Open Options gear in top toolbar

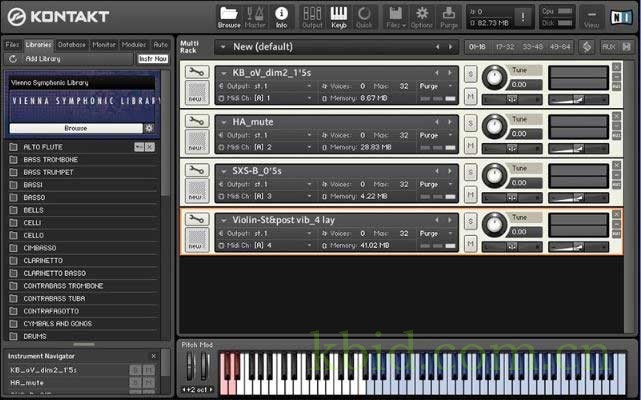pos(422,16)
